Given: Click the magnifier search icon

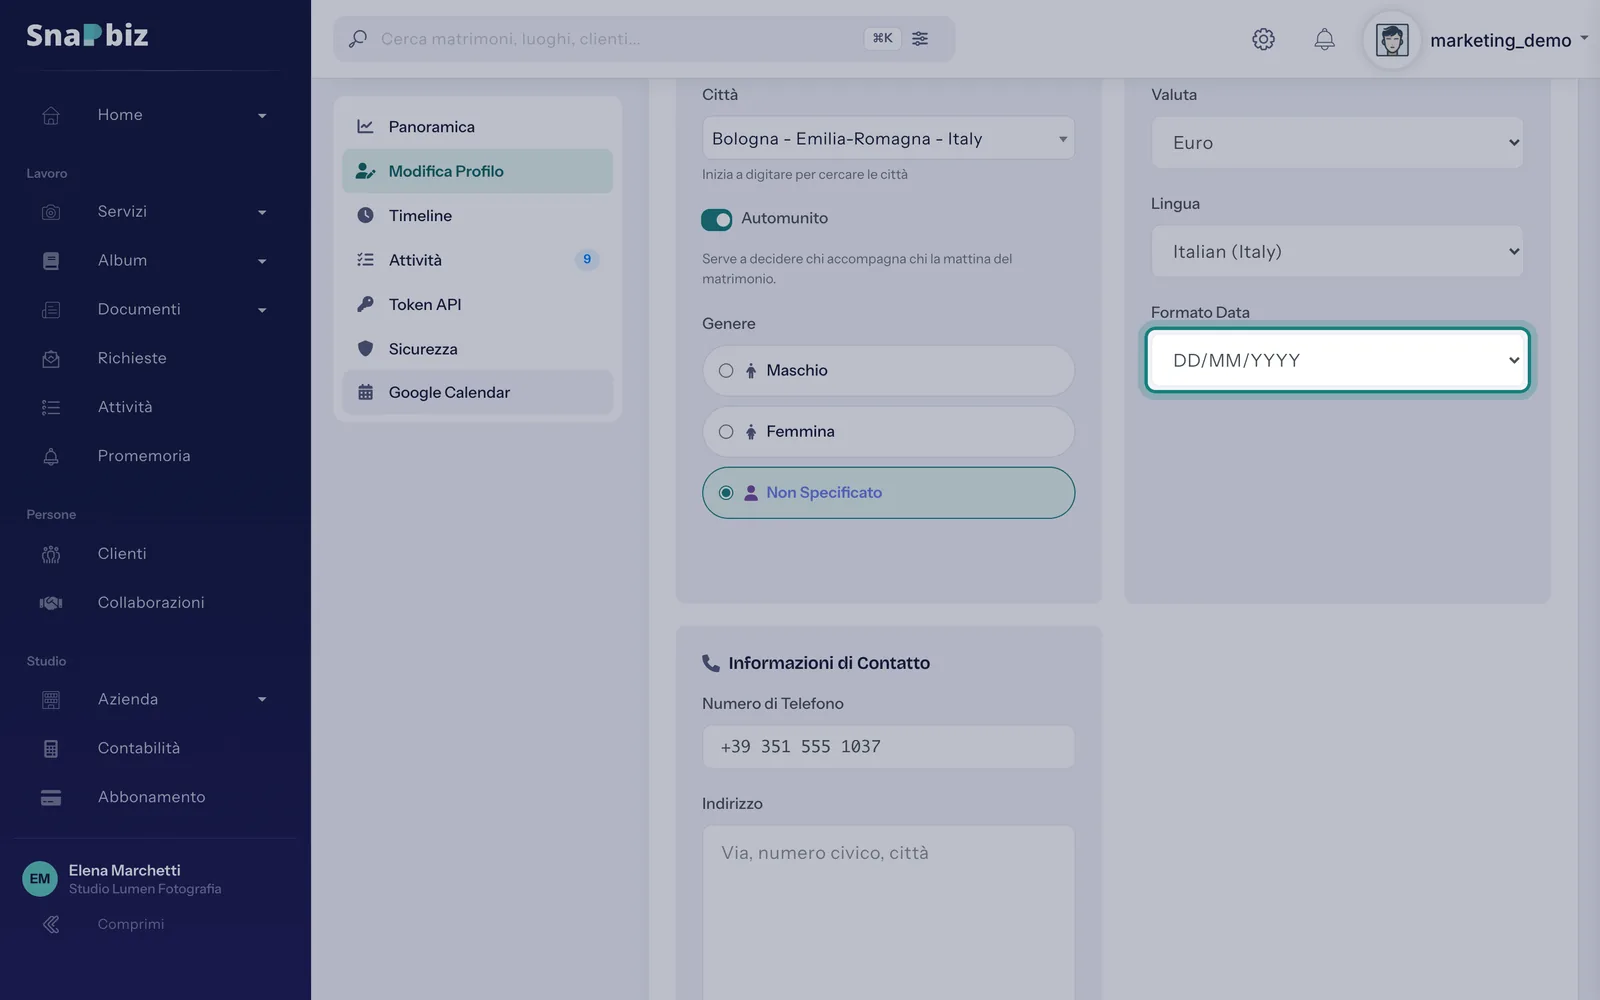Looking at the screenshot, I should [x=357, y=39].
